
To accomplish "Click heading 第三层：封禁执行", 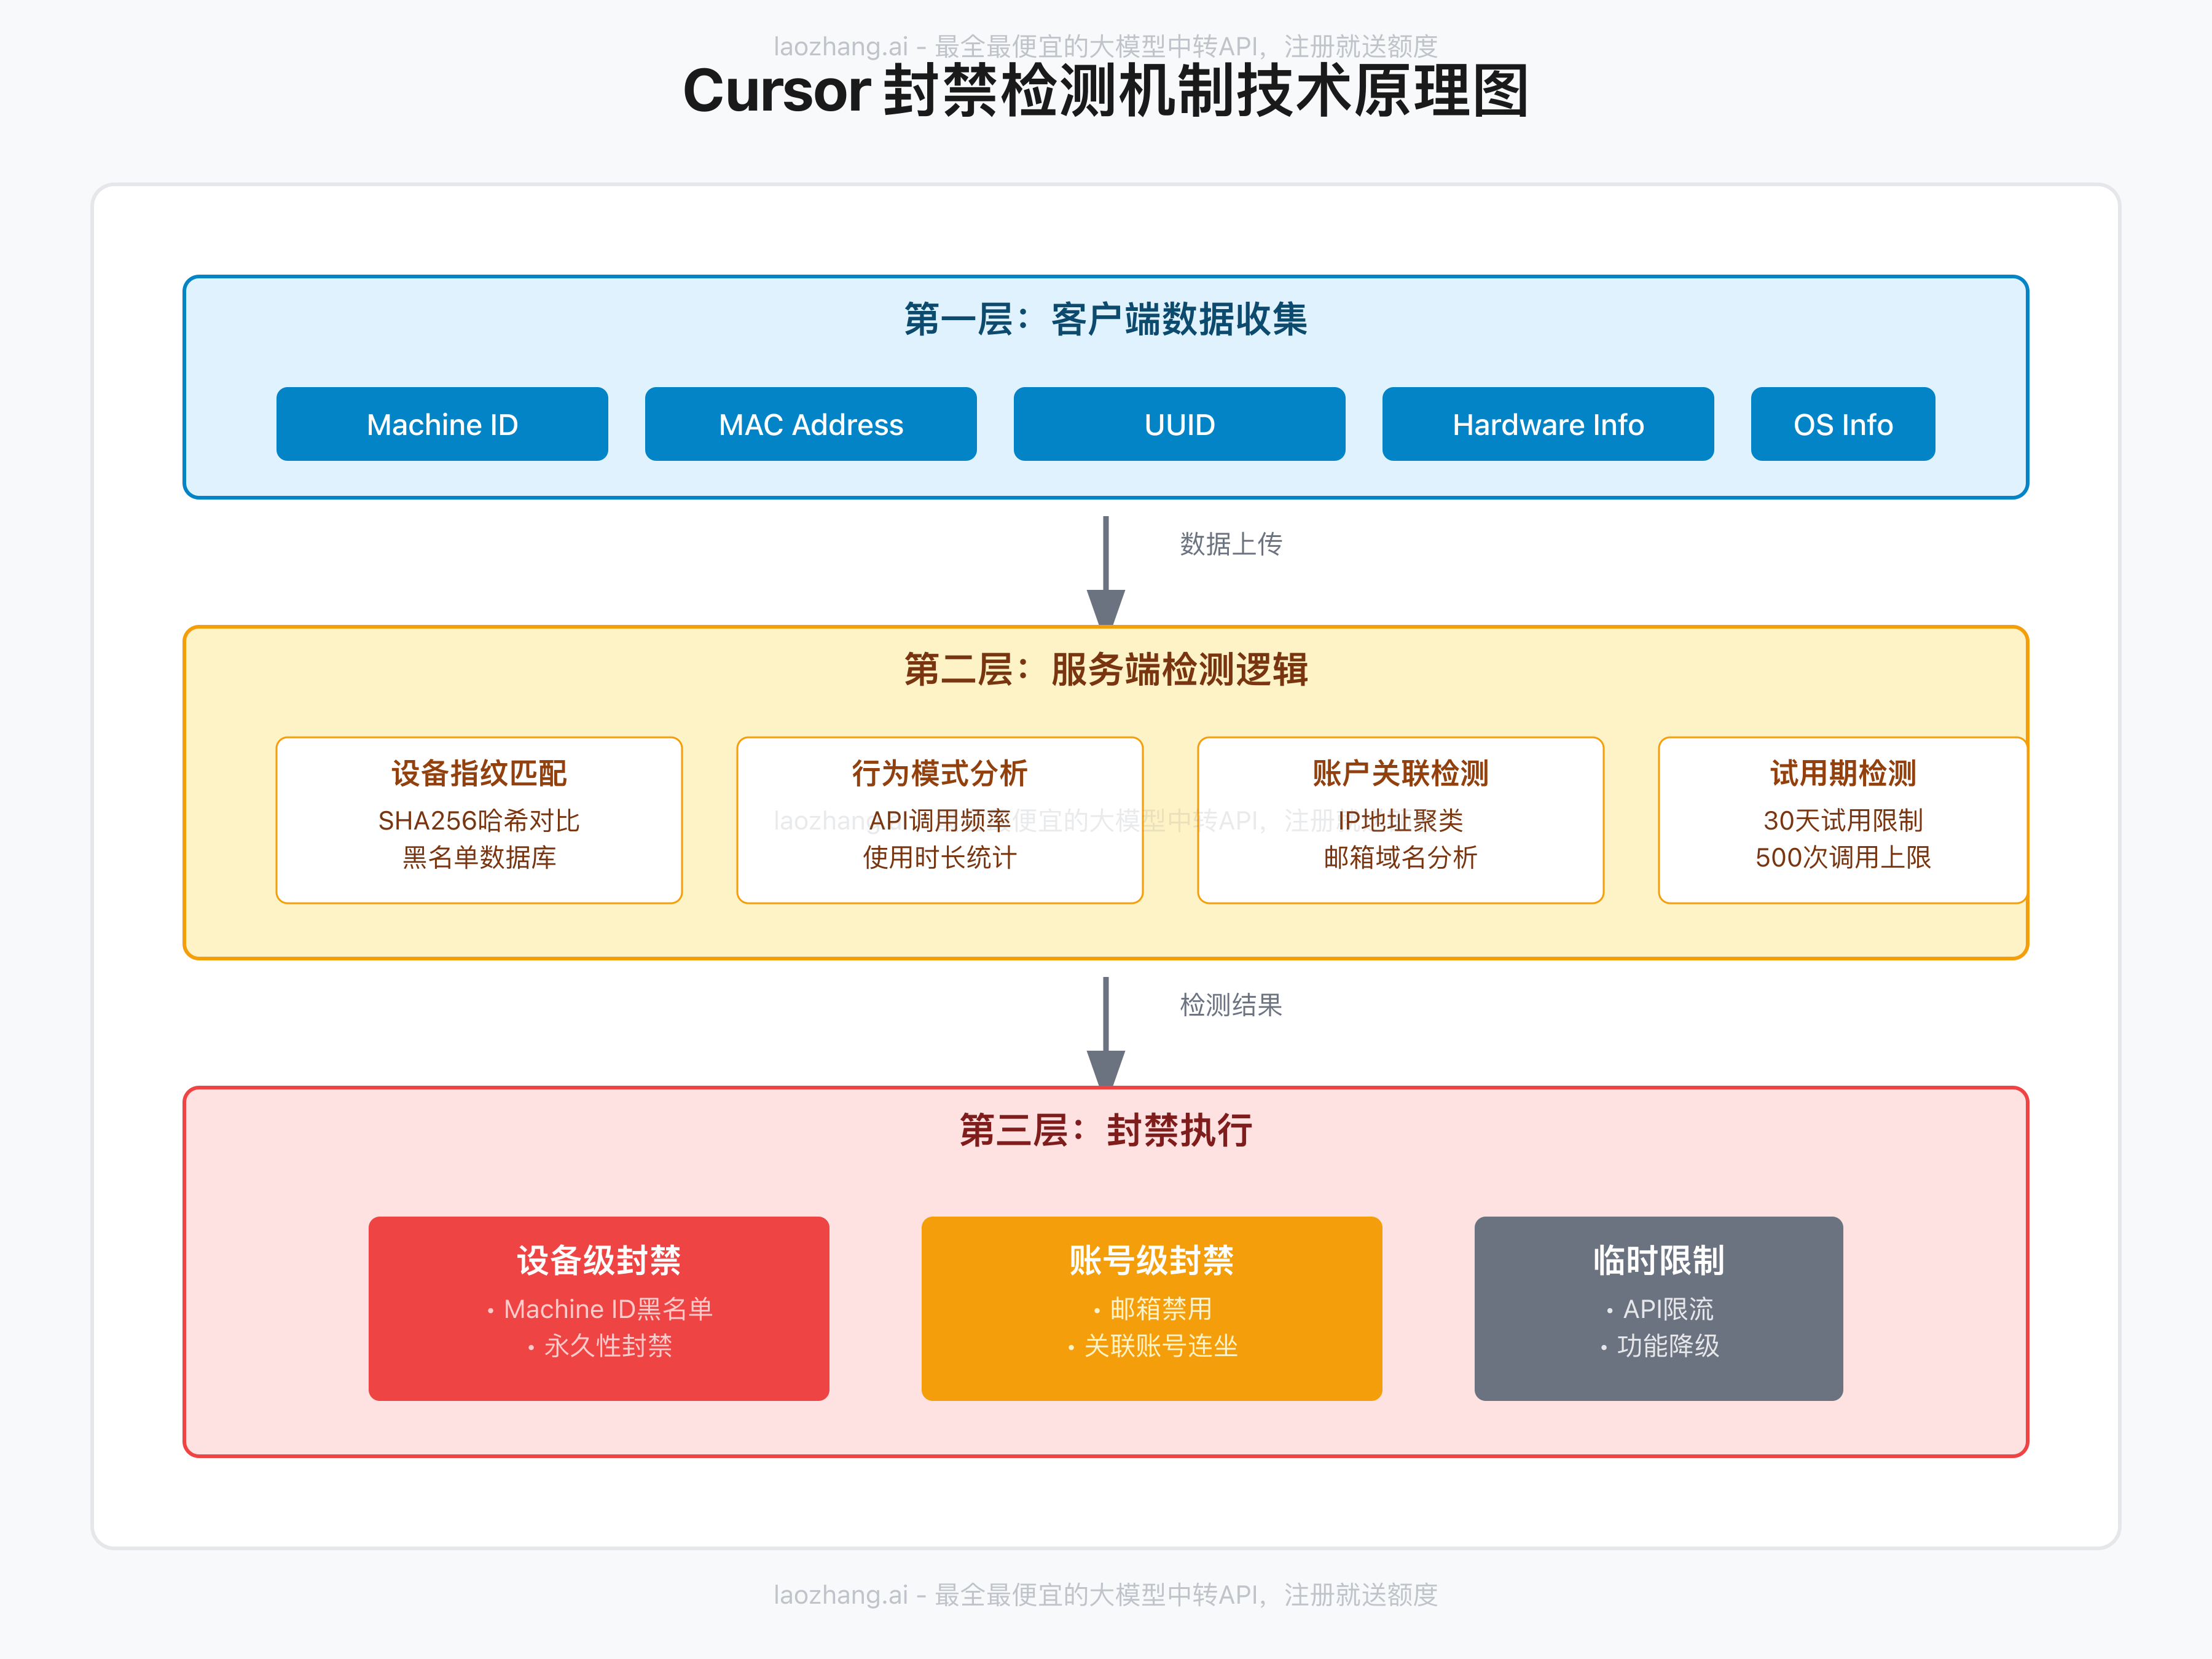I will 1106,1130.
